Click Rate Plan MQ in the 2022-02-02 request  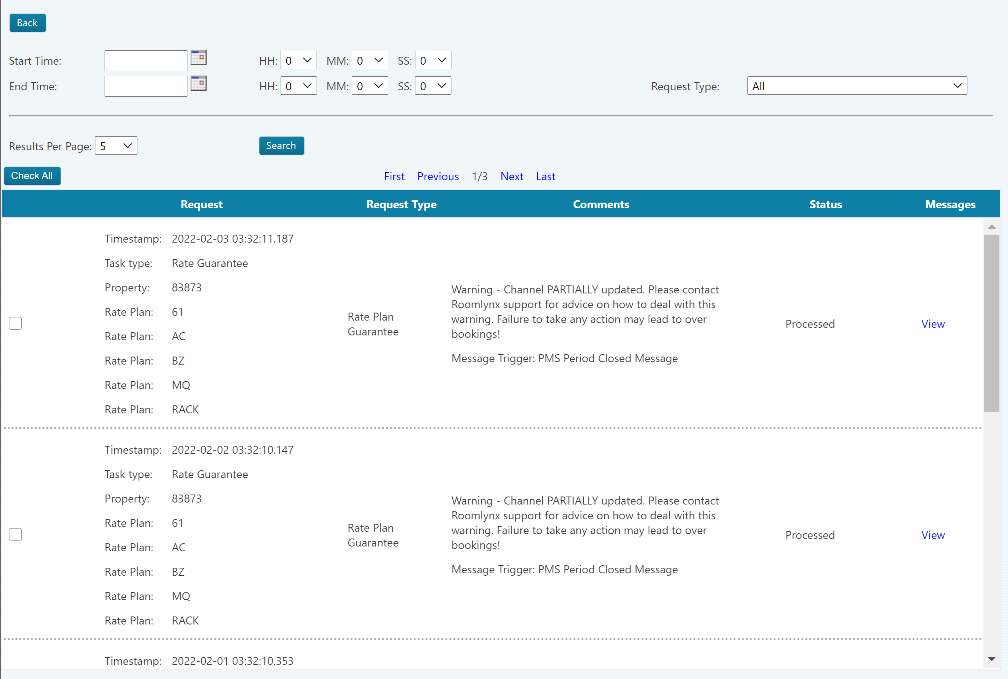[x=181, y=597]
